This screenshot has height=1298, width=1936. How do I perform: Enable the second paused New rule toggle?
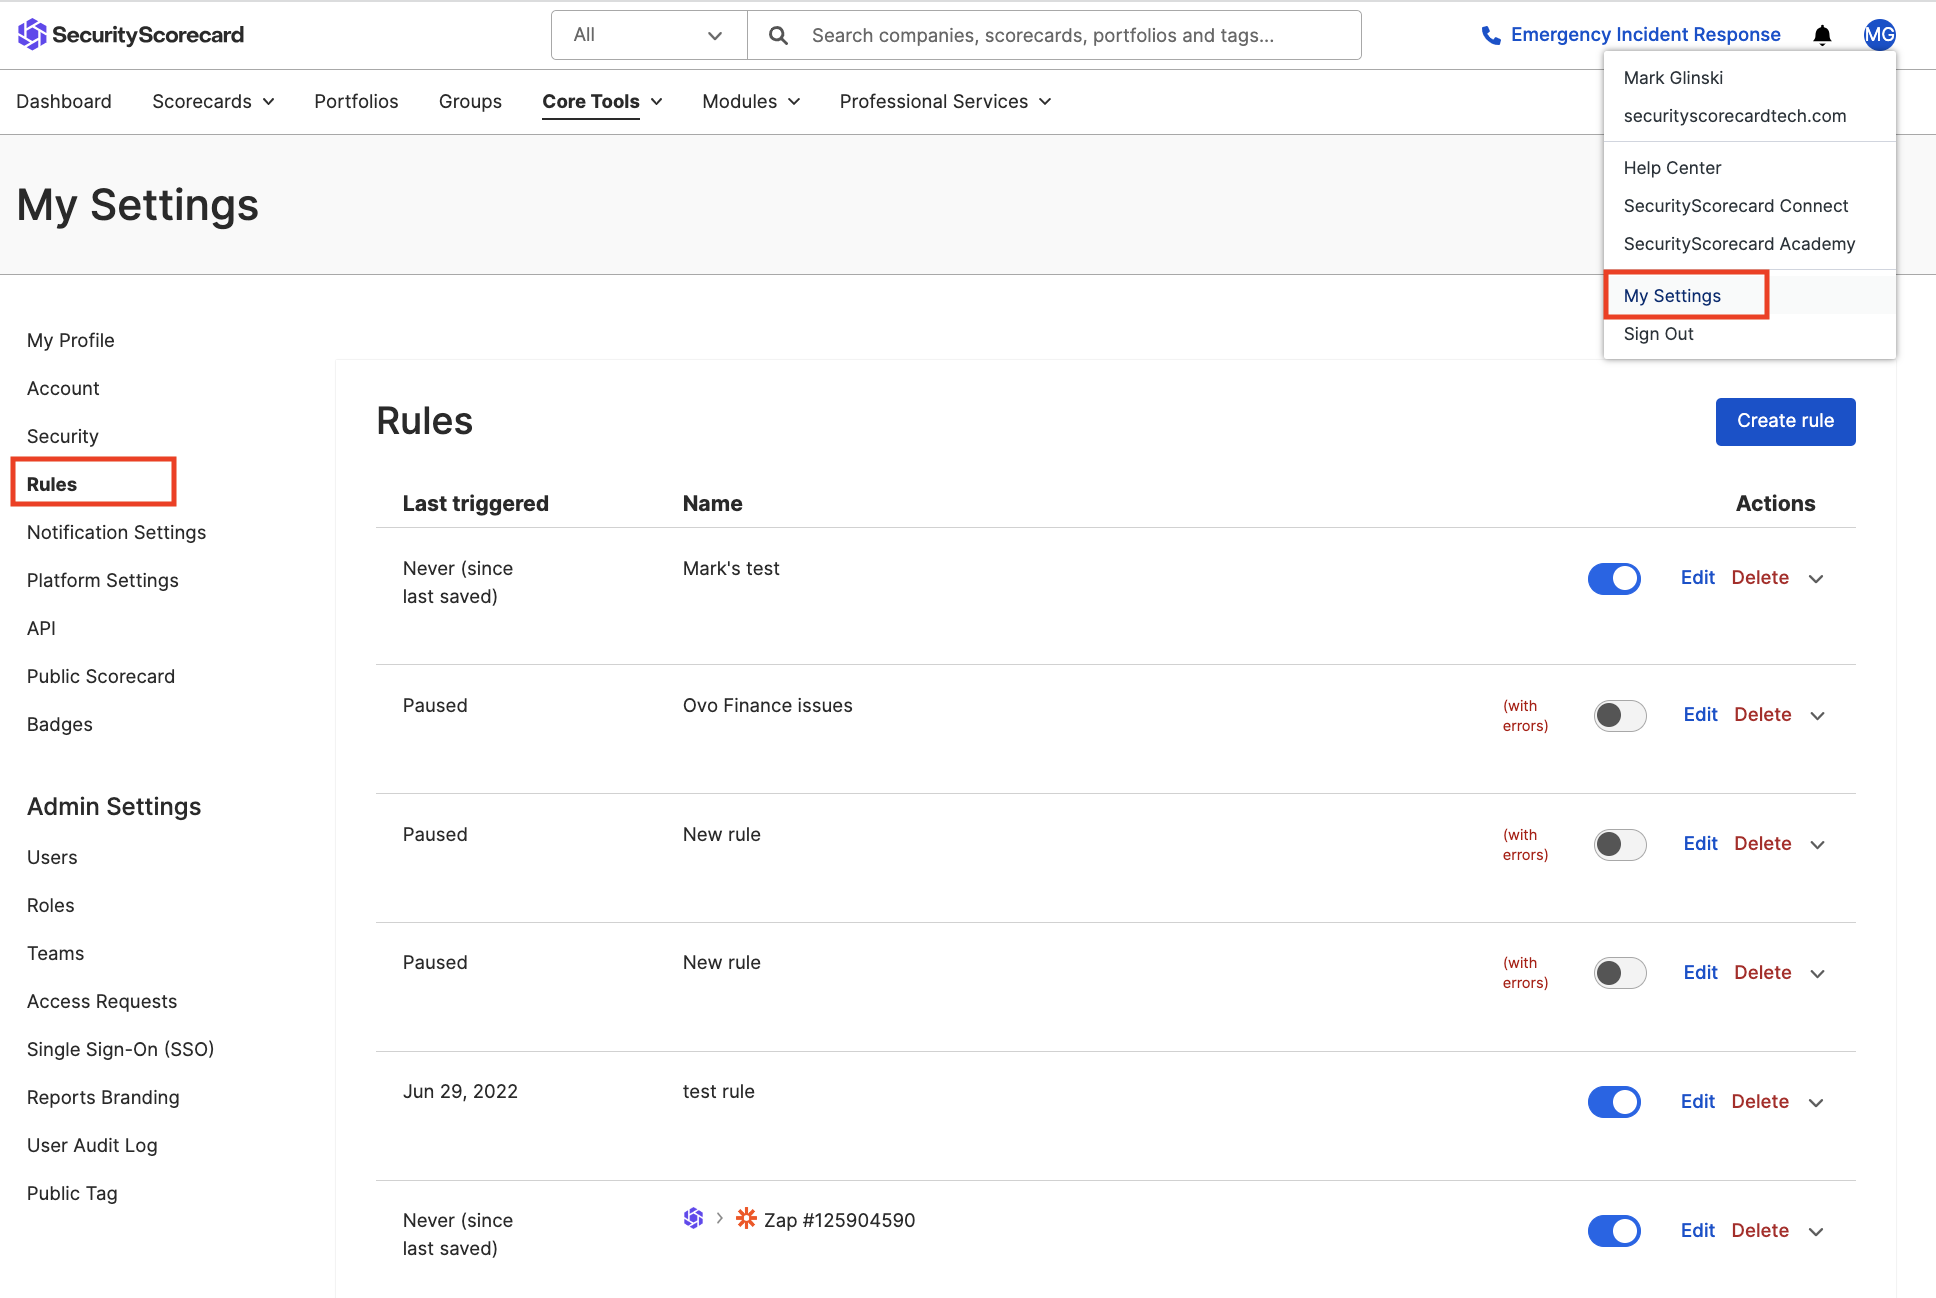coord(1620,973)
